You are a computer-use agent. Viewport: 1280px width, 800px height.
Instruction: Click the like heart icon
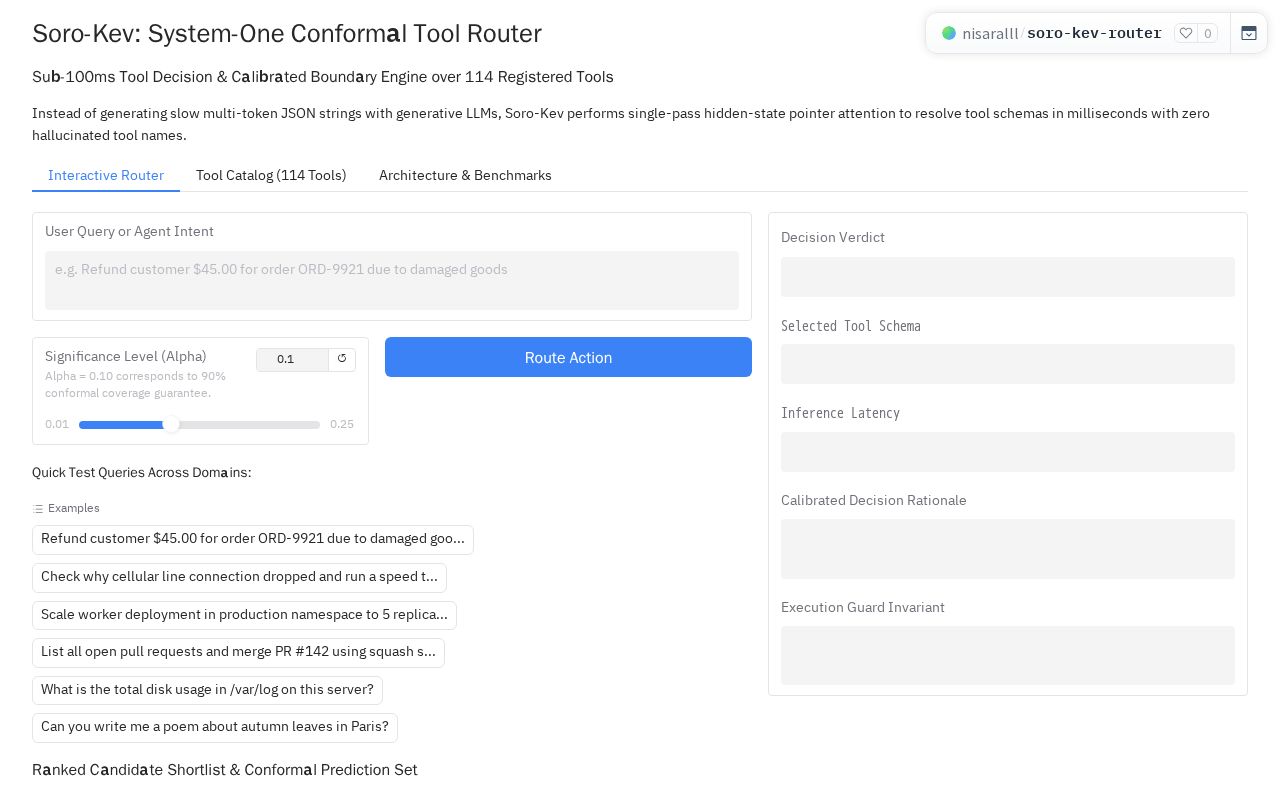pos(1186,33)
